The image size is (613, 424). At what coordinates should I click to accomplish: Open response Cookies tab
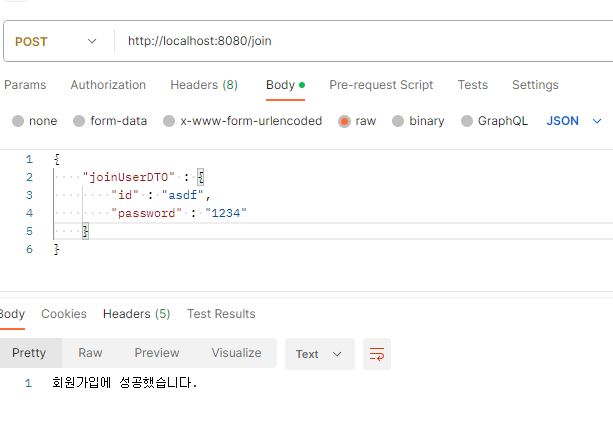(64, 314)
